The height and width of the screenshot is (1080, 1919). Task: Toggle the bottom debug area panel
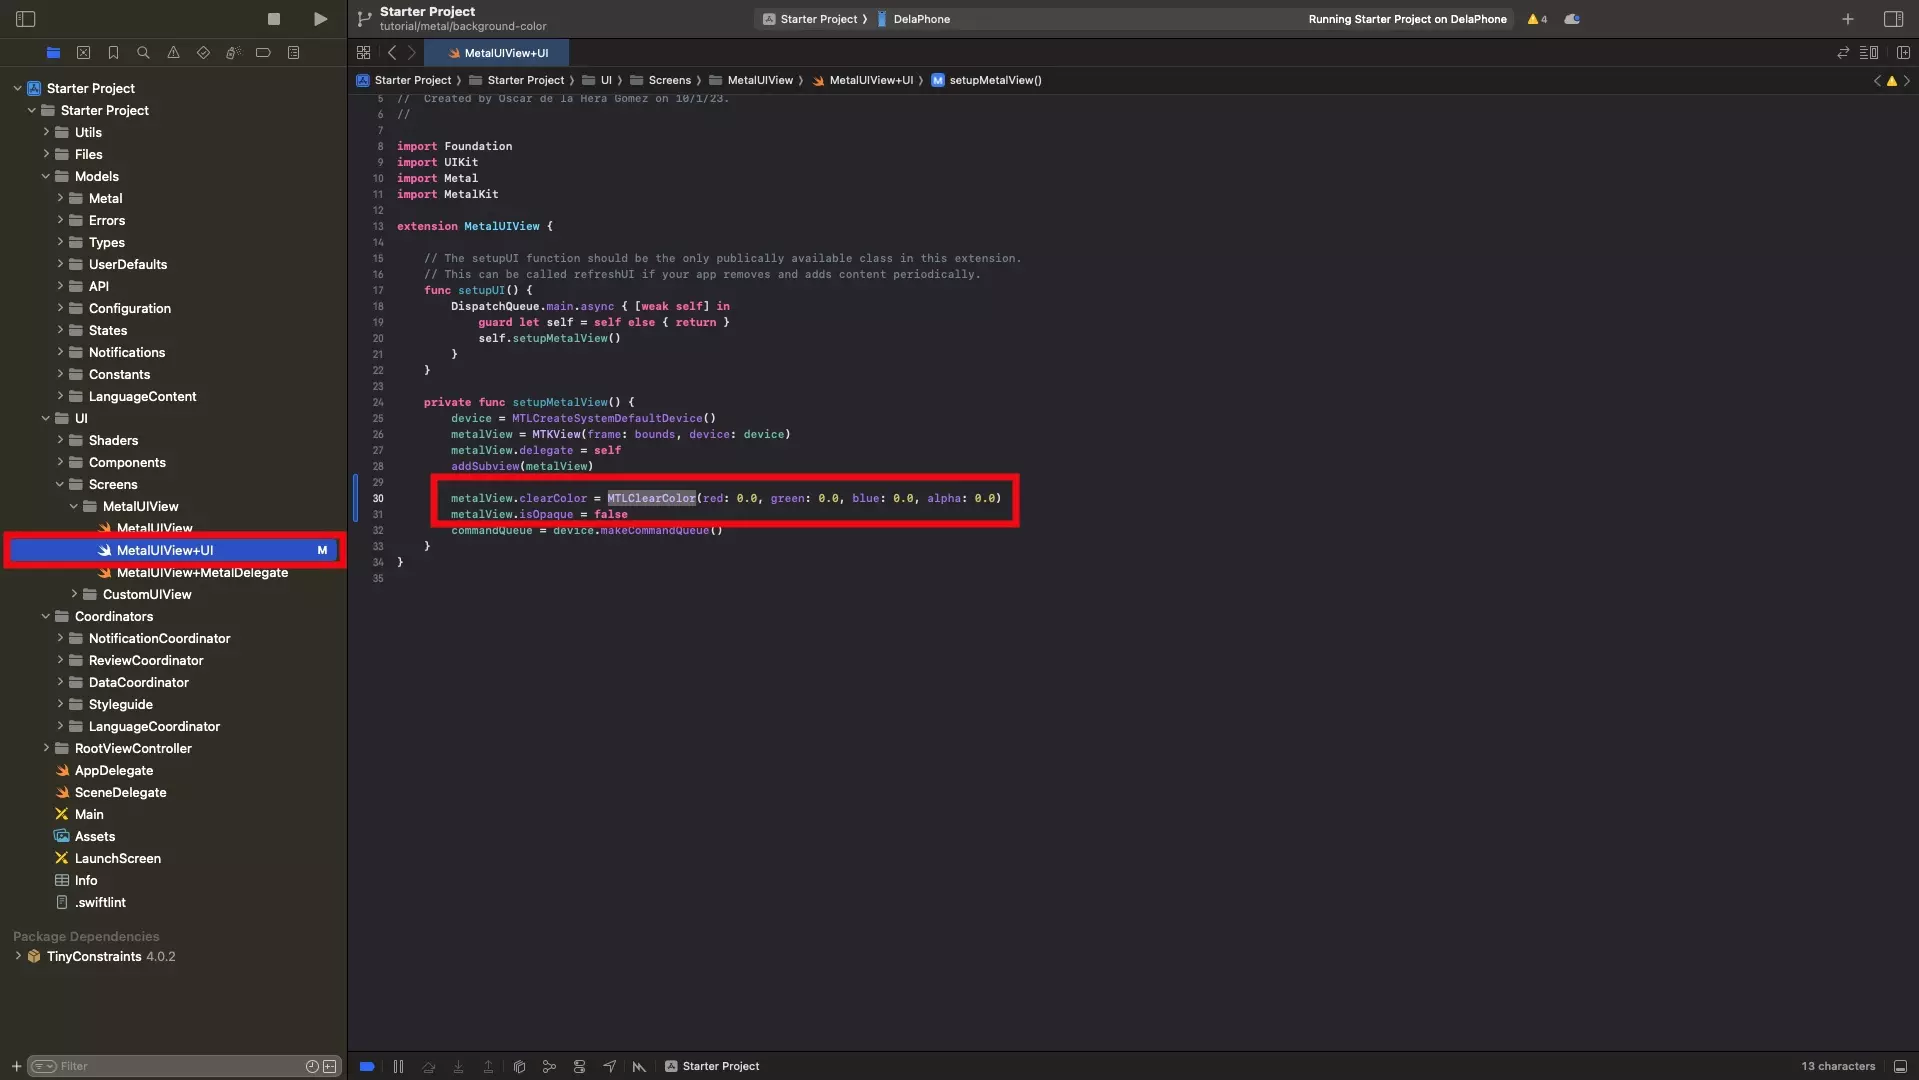click(x=1900, y=1066)
